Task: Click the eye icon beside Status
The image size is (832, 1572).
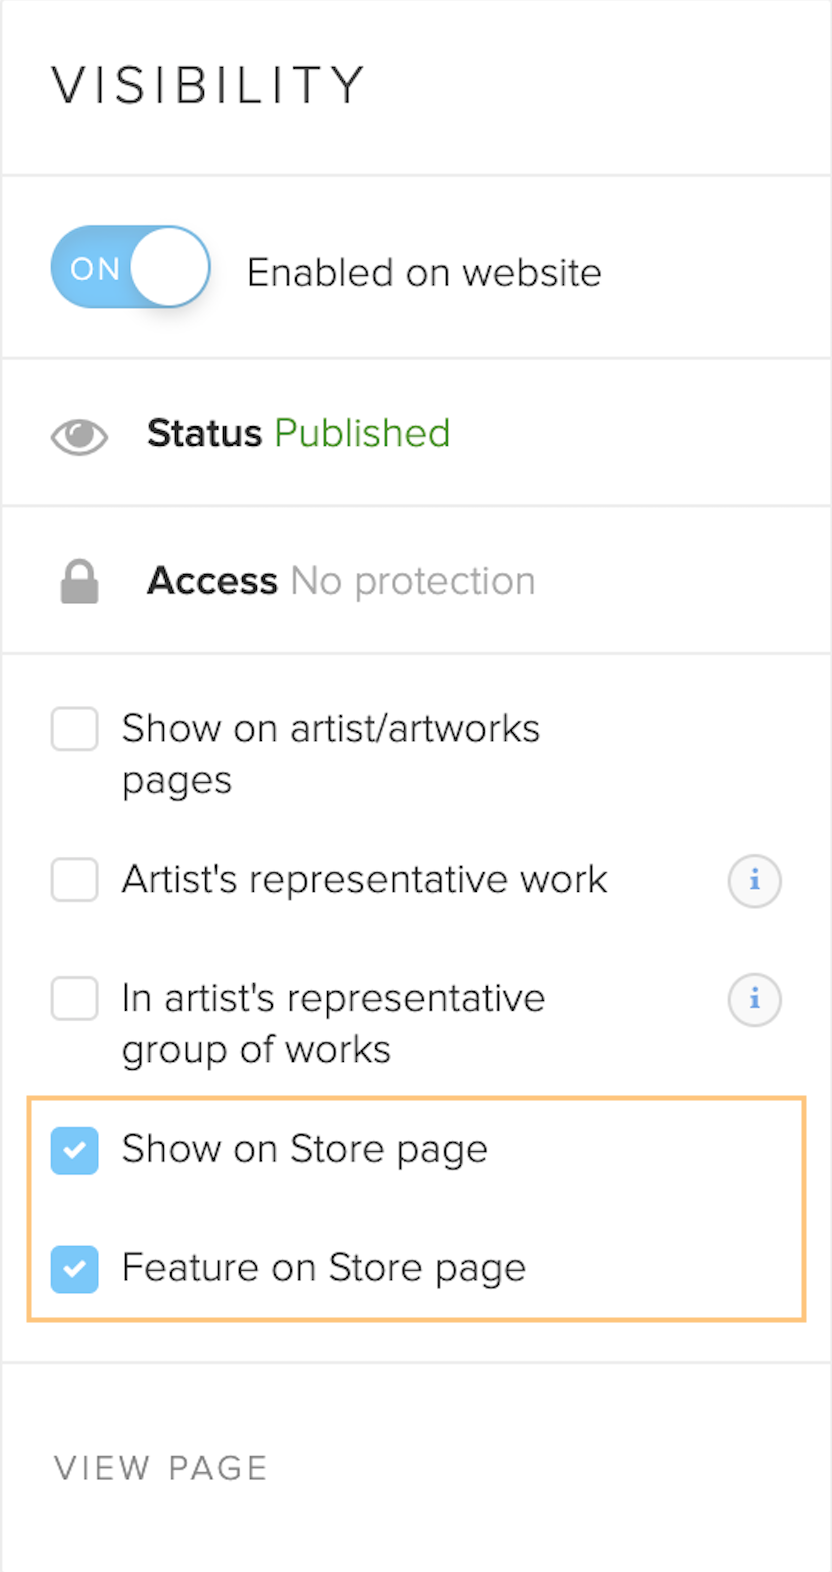Action: click(79, 436)
